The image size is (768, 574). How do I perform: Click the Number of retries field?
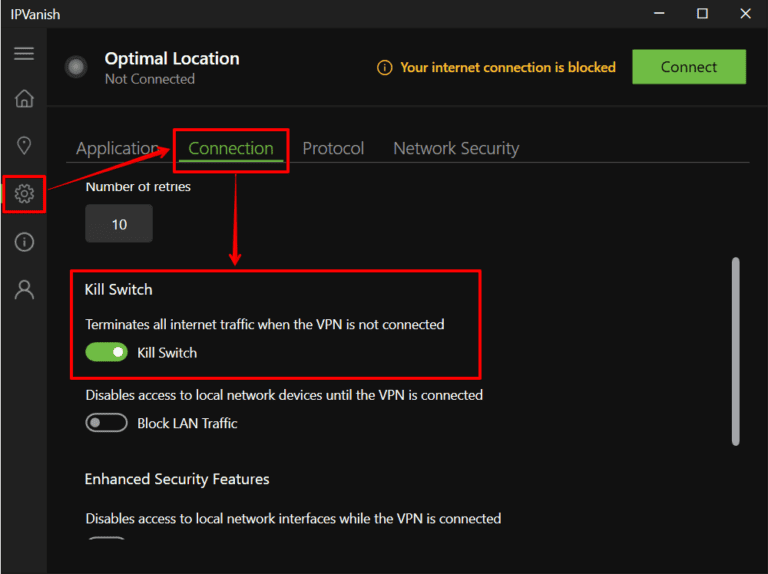[119, 224]
